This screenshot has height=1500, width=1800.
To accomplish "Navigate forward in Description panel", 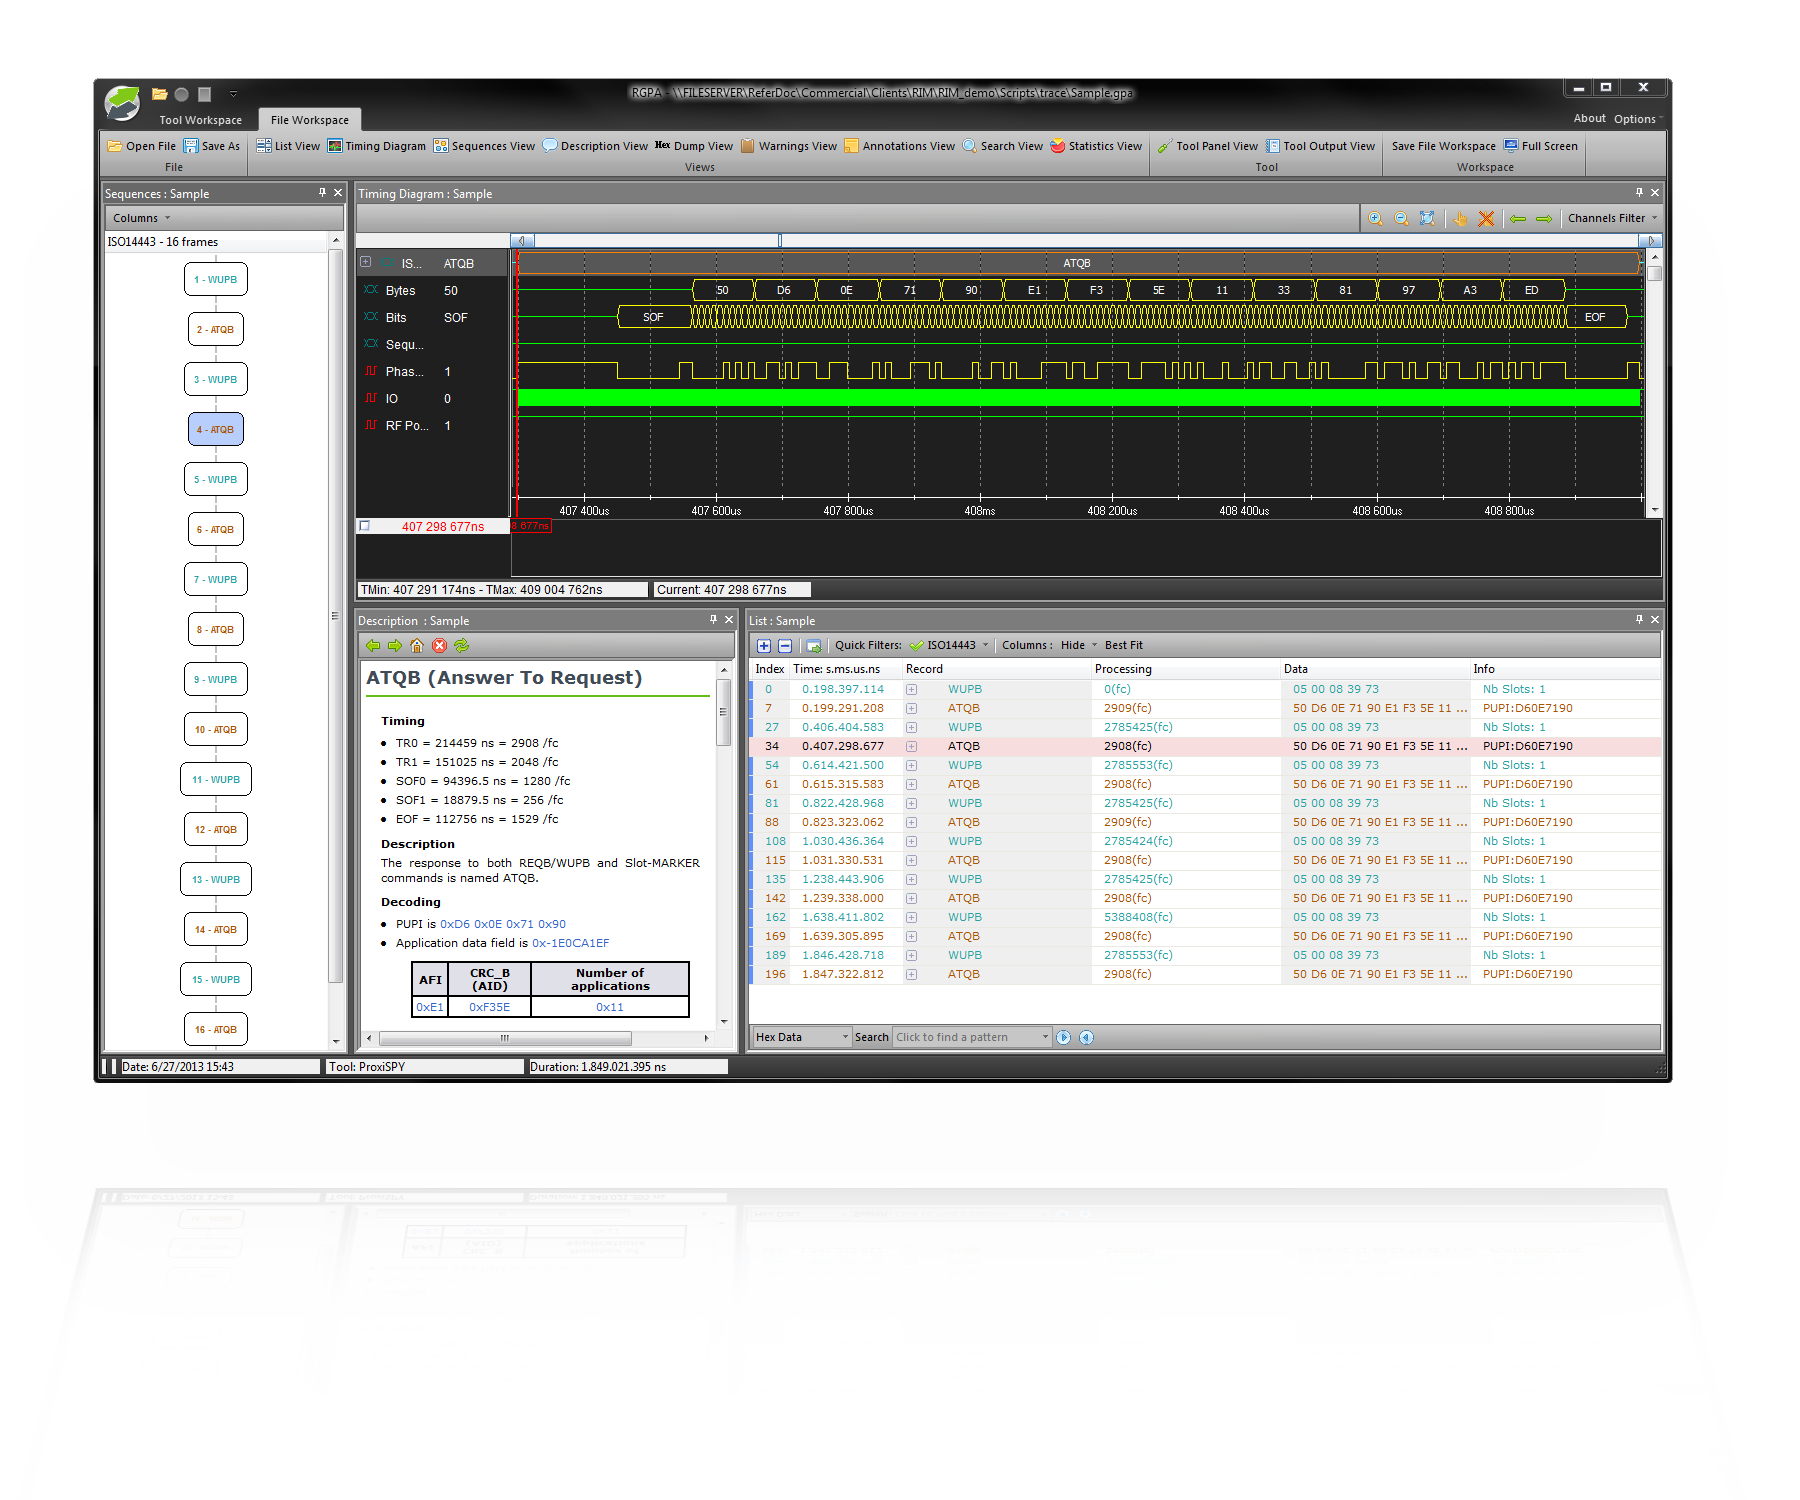I will (395, 645).
